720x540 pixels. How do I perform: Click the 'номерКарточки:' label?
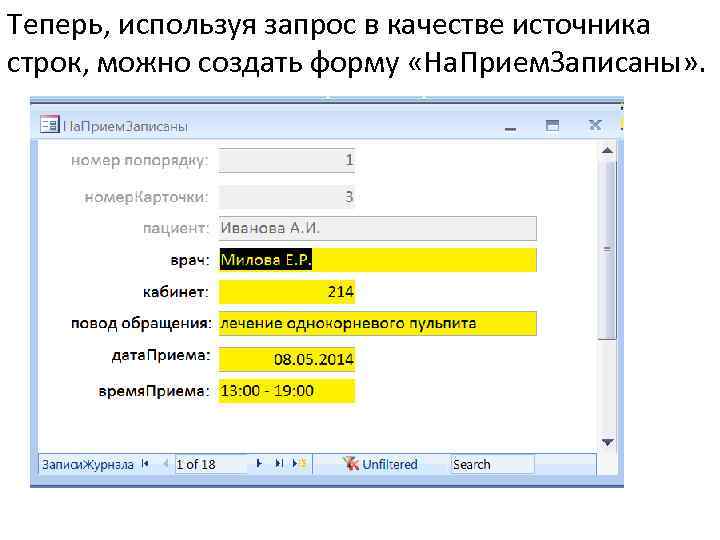(x=146, y=197)
